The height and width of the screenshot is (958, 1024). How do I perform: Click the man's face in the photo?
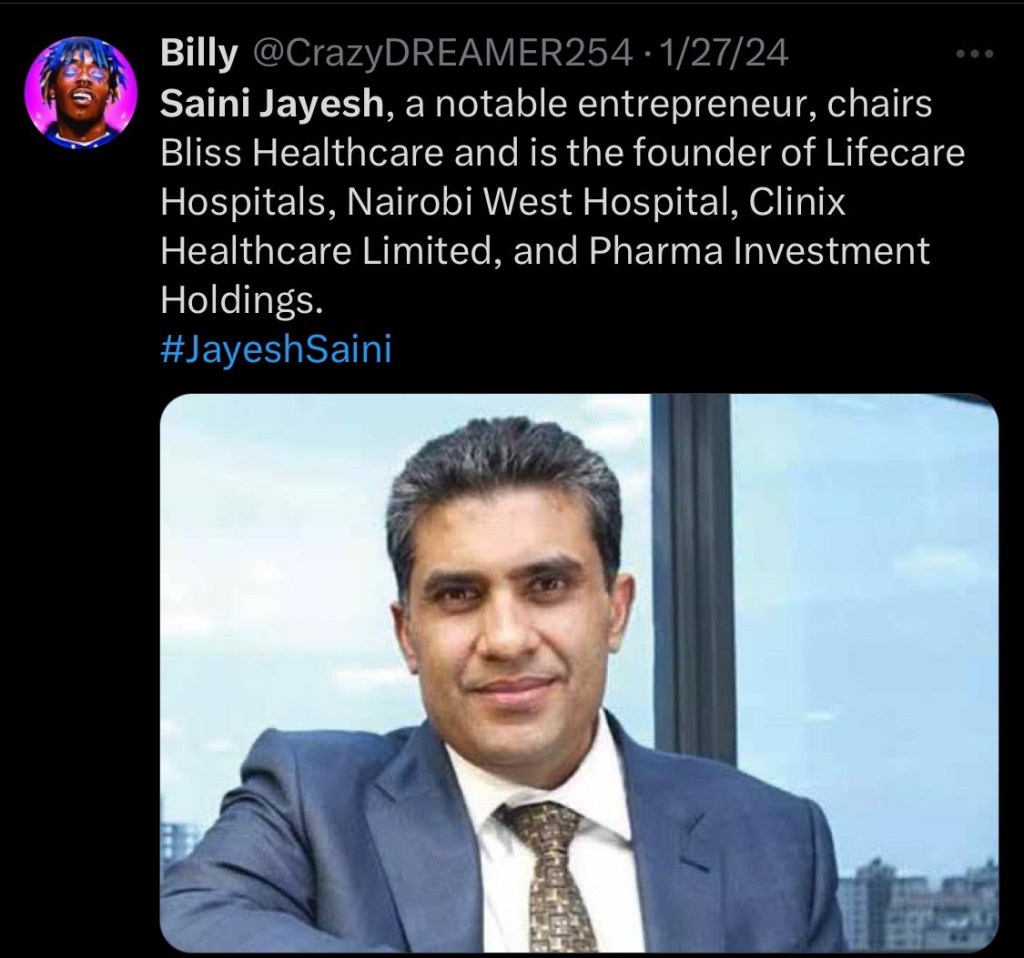(x=511, y=627)
